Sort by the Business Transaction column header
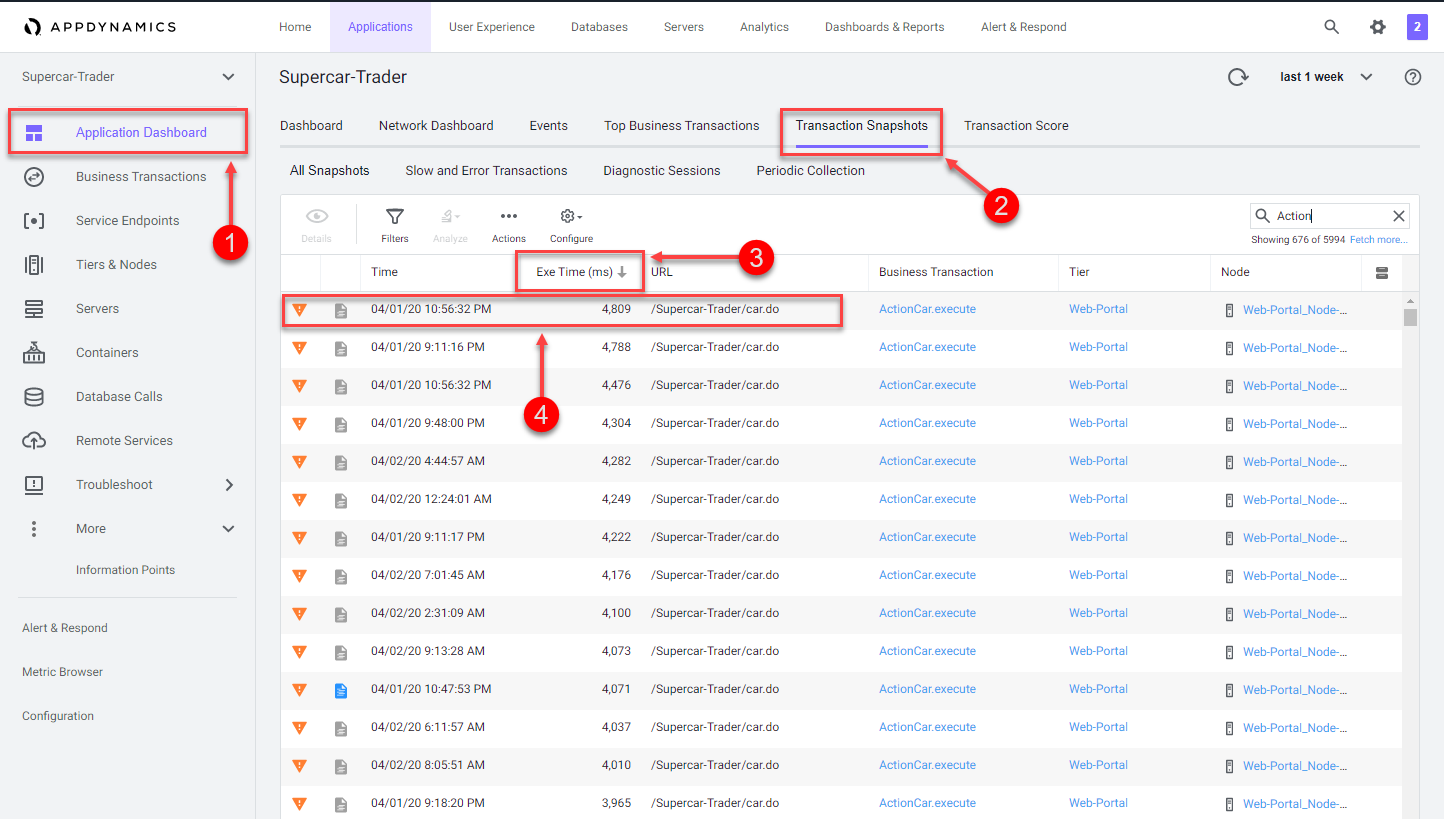Screen dimensions: 1444x819 click(936, 272)
